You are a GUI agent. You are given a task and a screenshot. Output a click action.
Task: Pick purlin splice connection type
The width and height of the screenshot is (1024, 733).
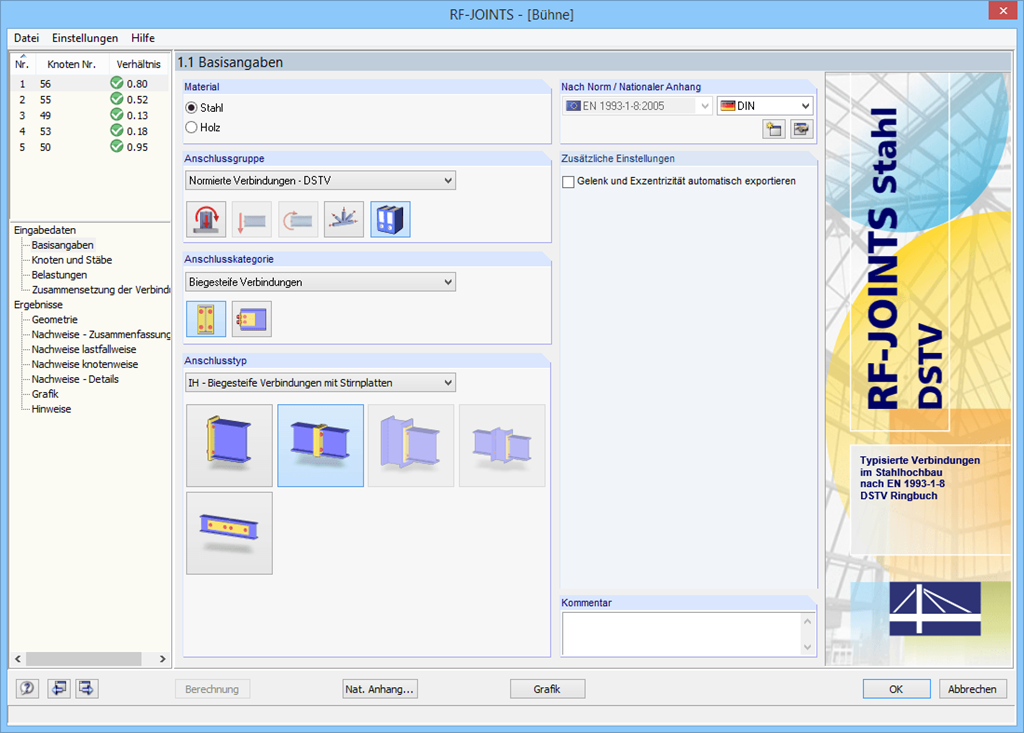click(x=229, y=533)
